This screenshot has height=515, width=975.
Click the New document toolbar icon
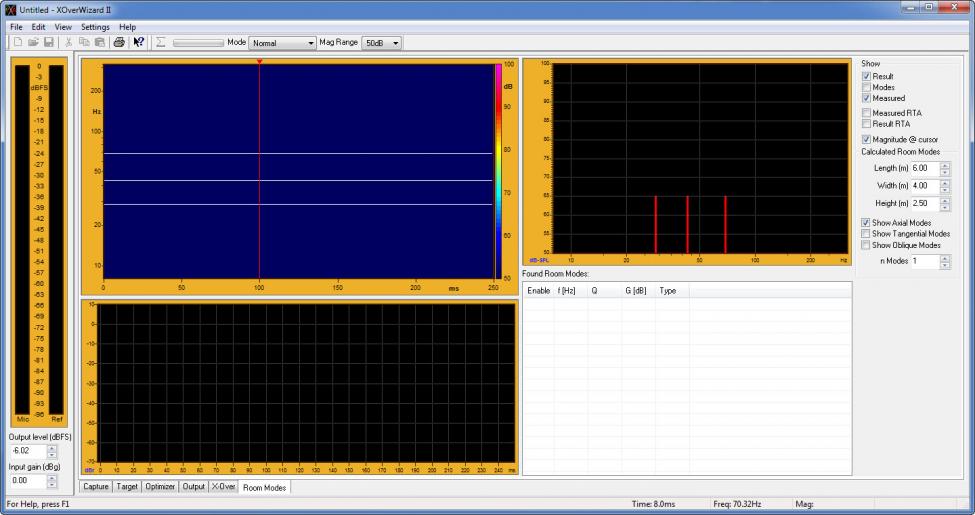tap(18, 43)
